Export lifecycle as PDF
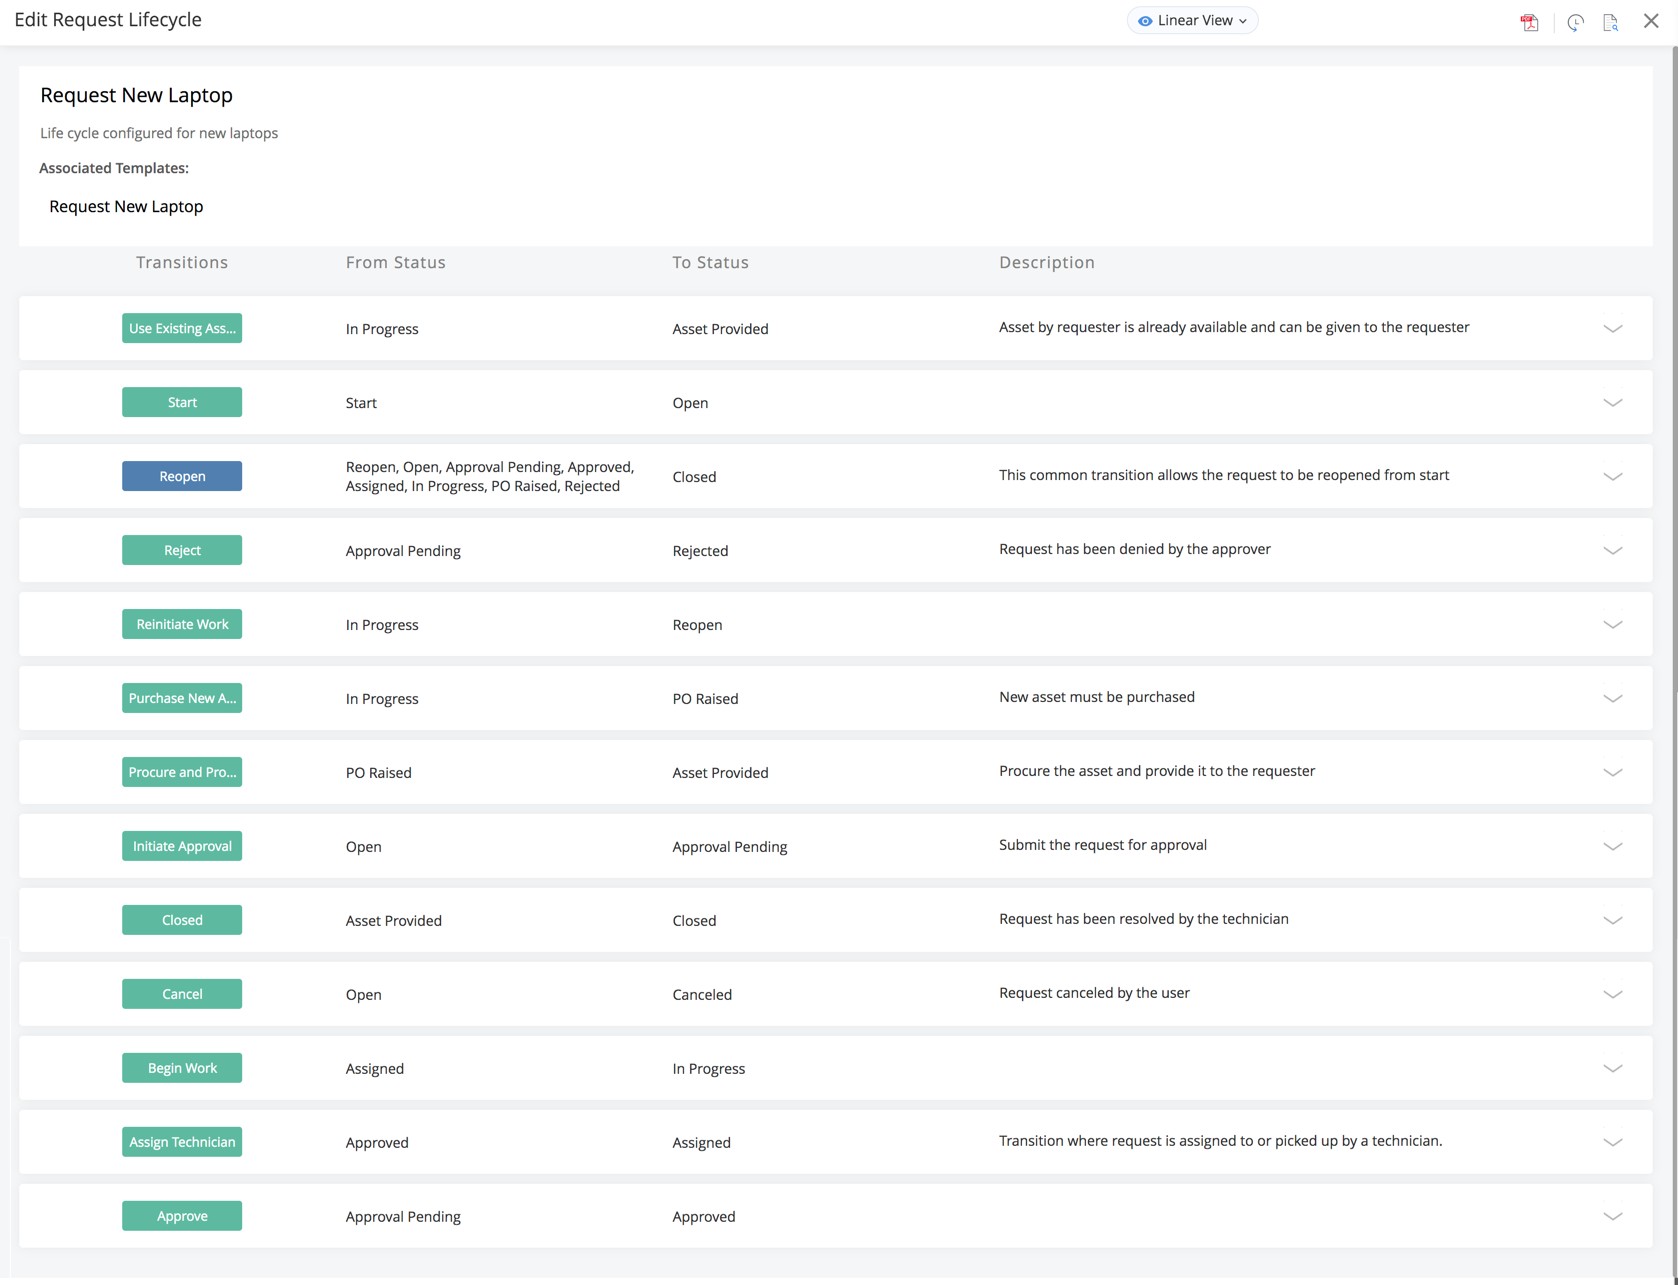 click(1529, 21)
